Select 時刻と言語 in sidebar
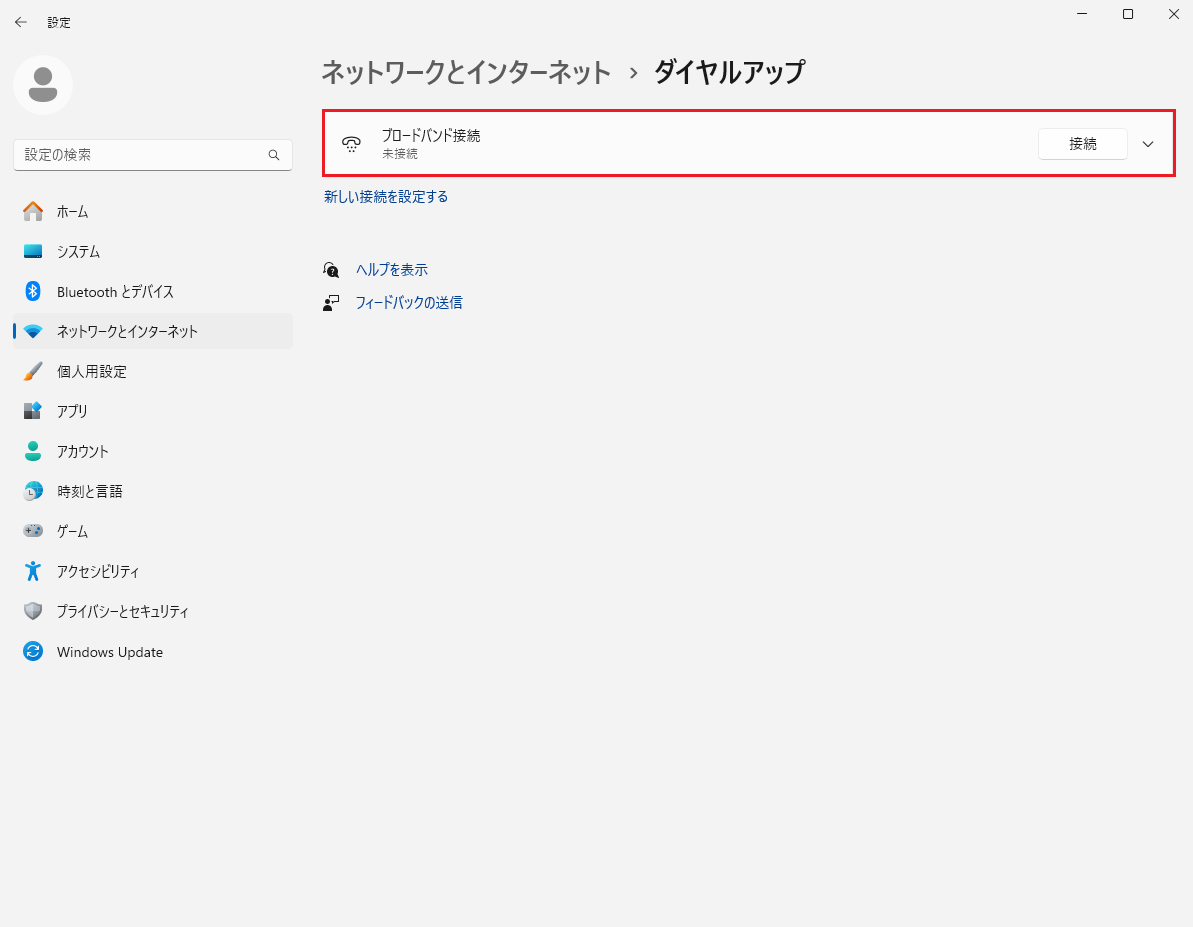This screenshot has width=1193, height=927. pyautogui.click(x=31, y=491)
